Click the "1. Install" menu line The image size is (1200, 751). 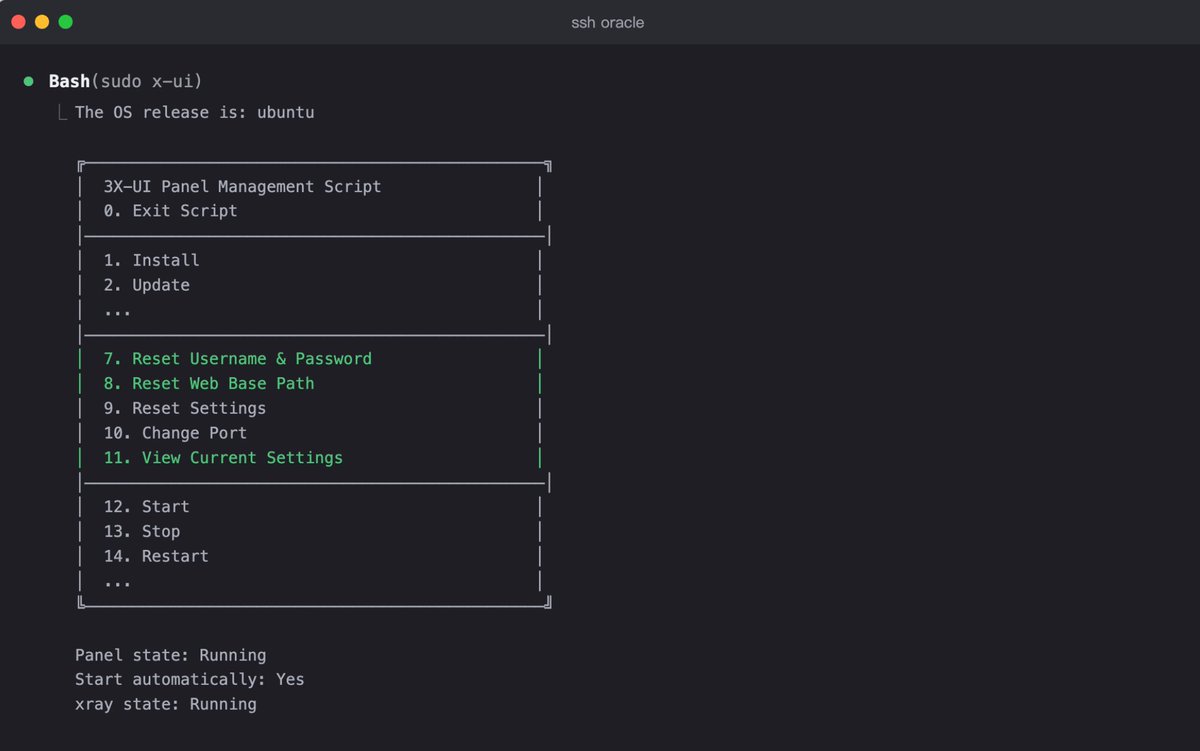point(151,260)
